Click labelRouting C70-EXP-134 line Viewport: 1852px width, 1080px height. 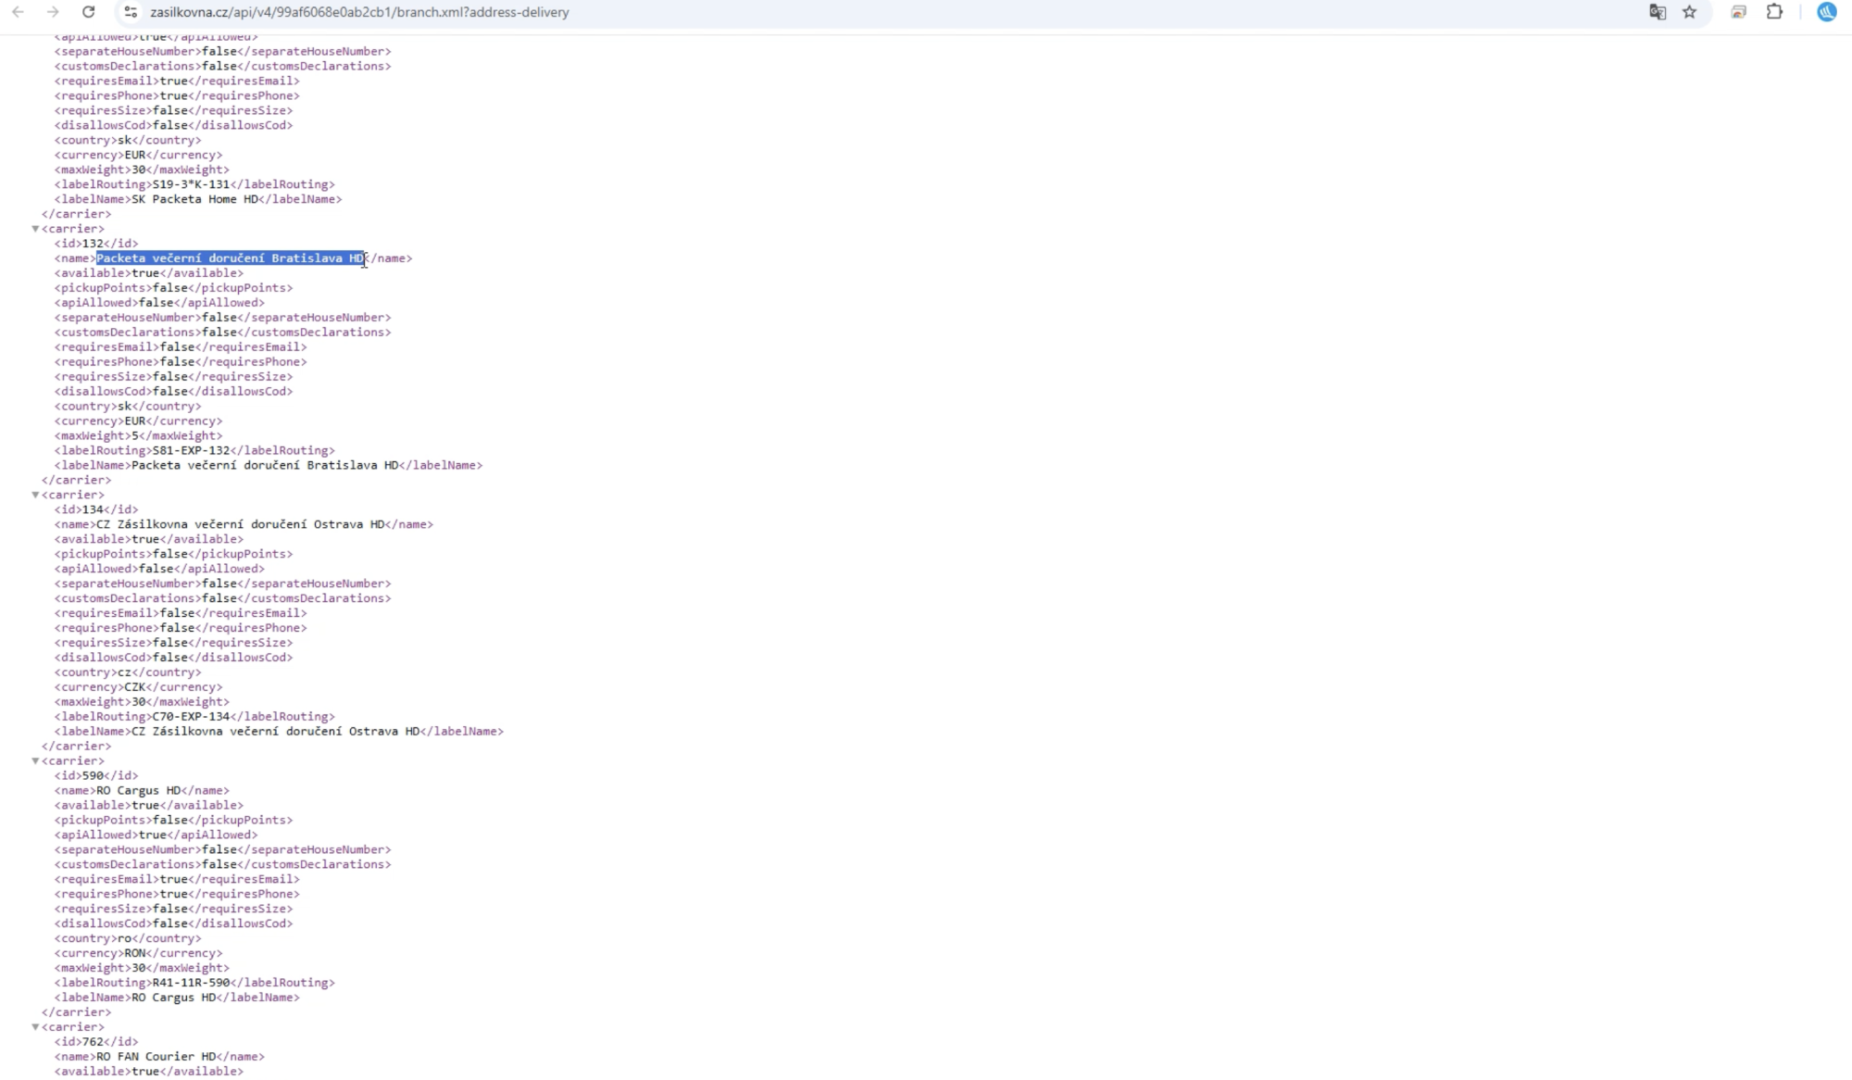(x=194, y=716)
